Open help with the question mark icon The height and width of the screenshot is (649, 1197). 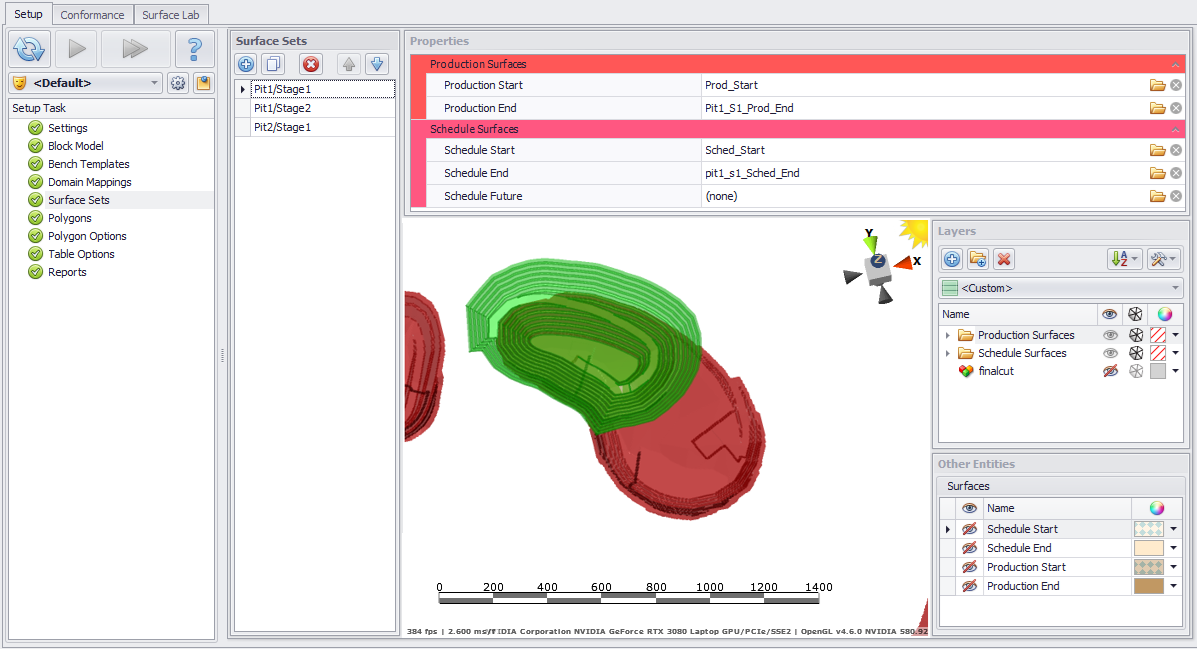[195, 49]
